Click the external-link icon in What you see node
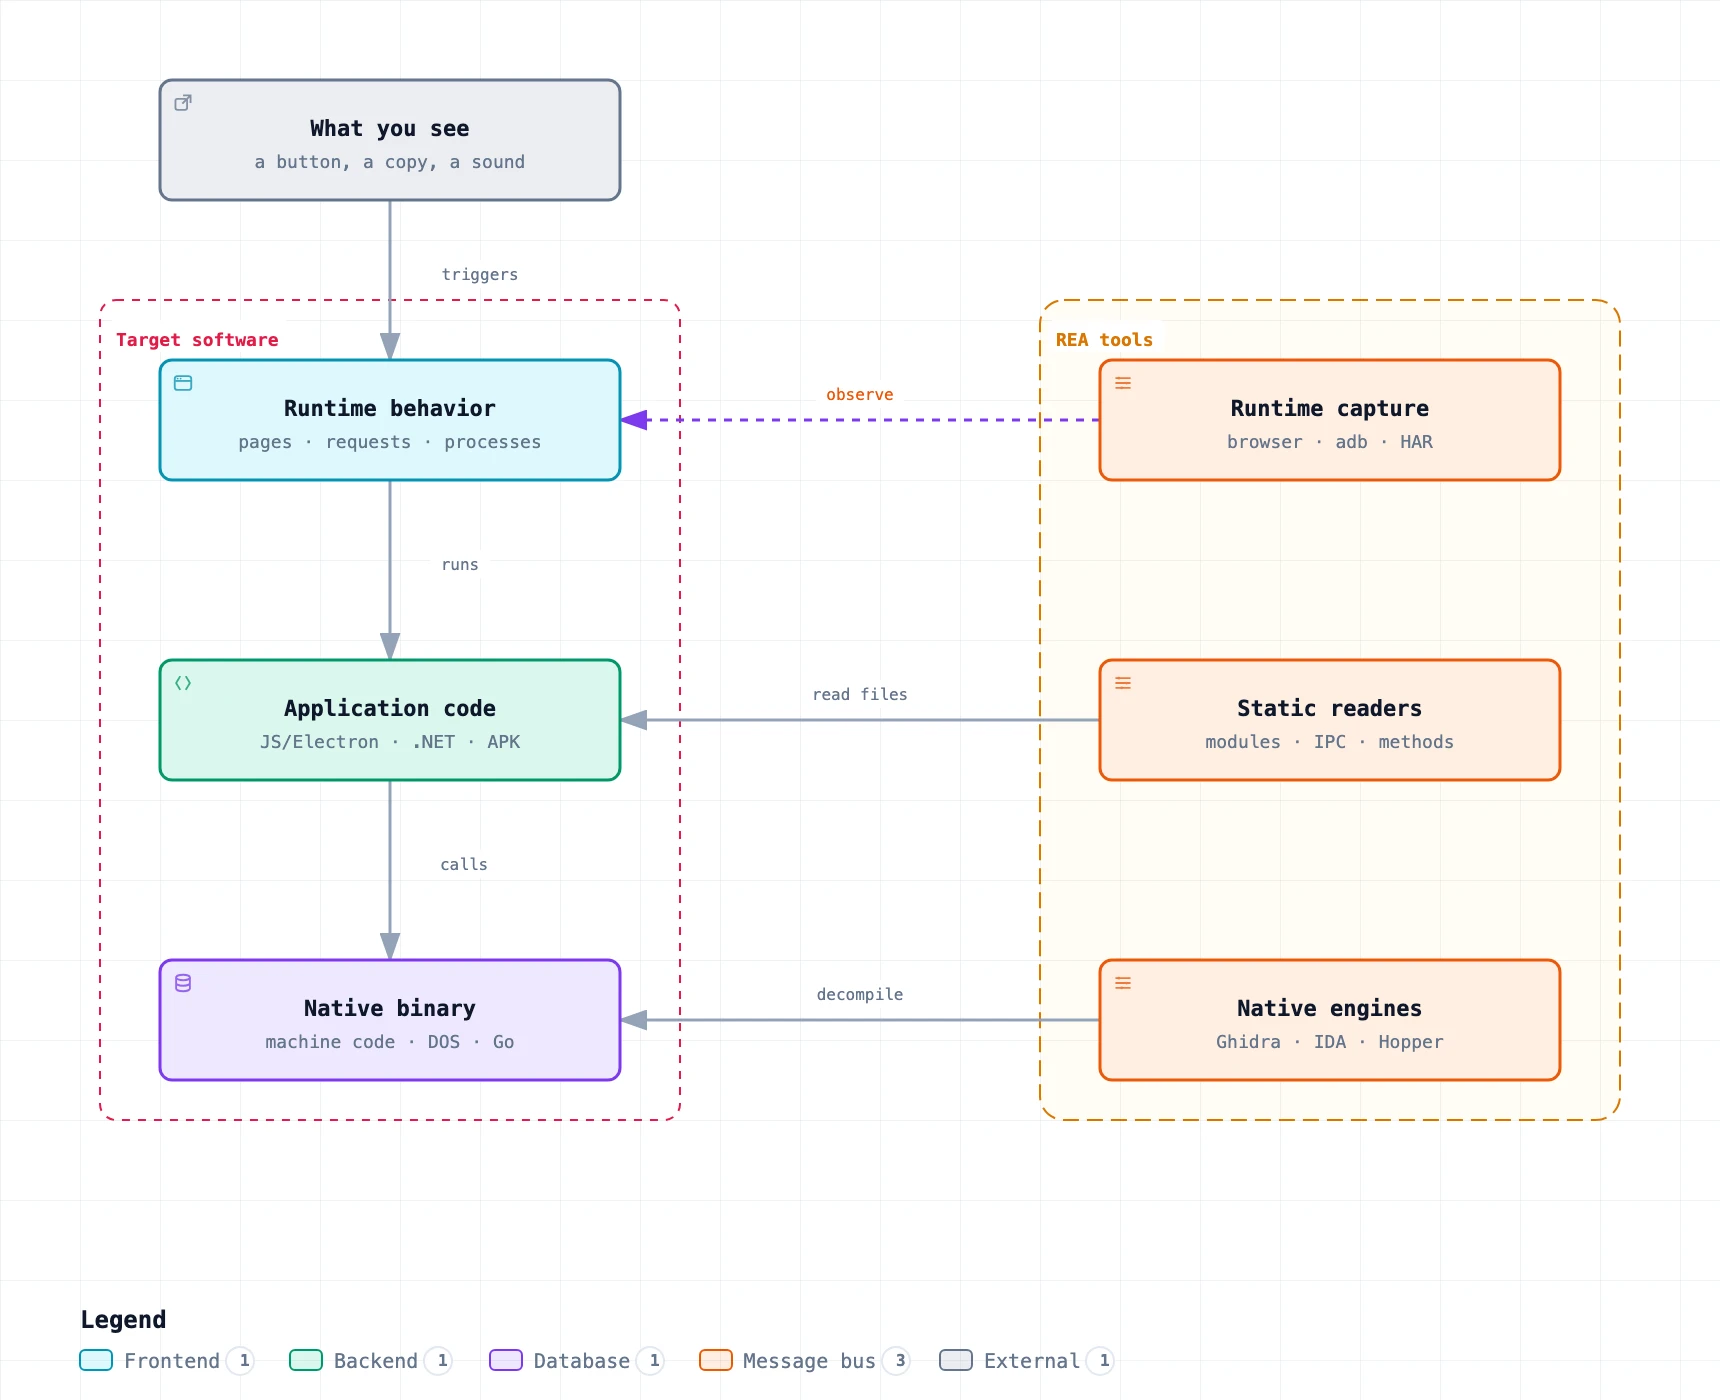This screenshot has height=1400, width=1720. coord(183,103)
